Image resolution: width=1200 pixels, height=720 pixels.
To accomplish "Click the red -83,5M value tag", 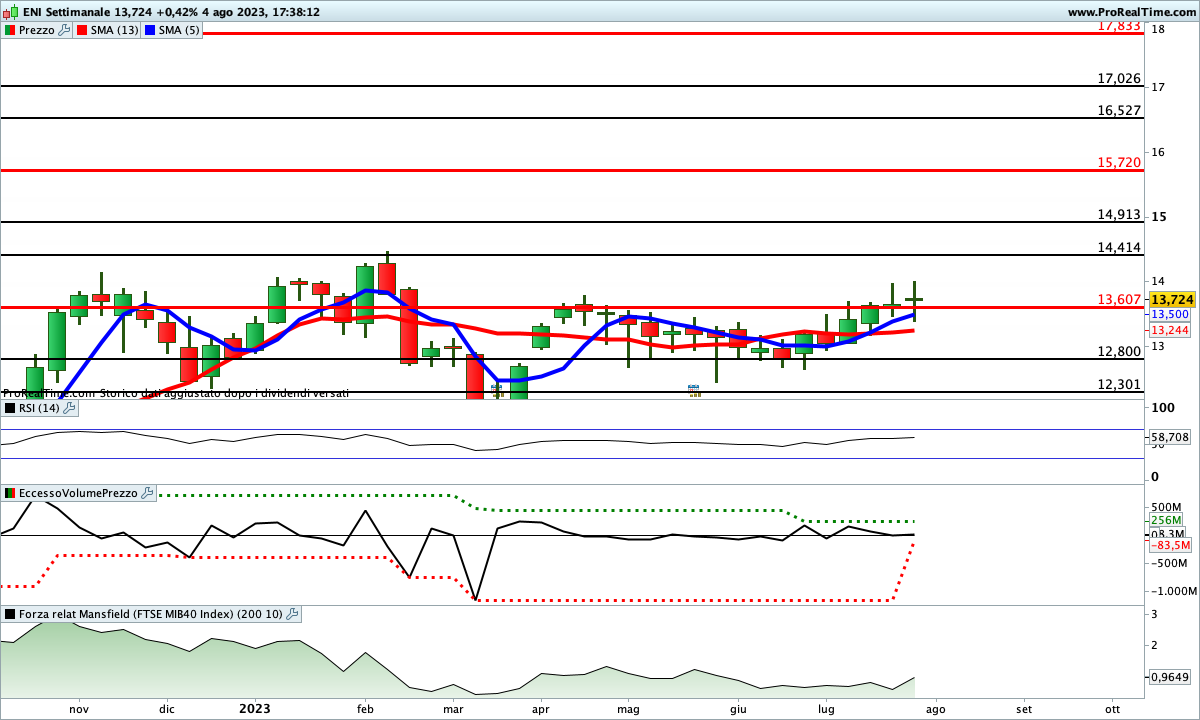I will pyautogui.click(x=1170, y=545).
